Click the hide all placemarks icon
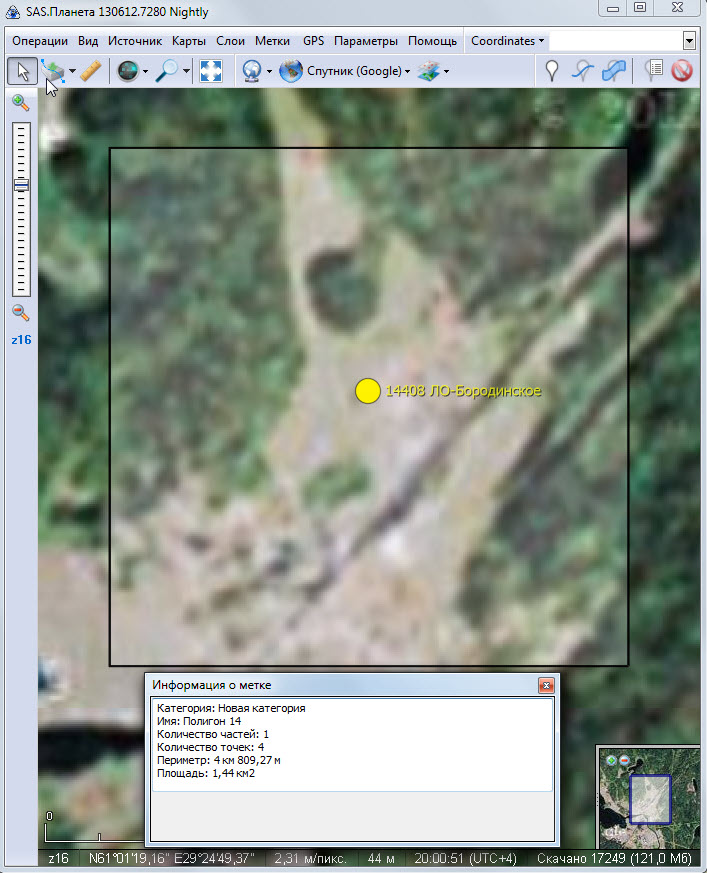Viewport: 707px width, 873px height. coord(682,71)
